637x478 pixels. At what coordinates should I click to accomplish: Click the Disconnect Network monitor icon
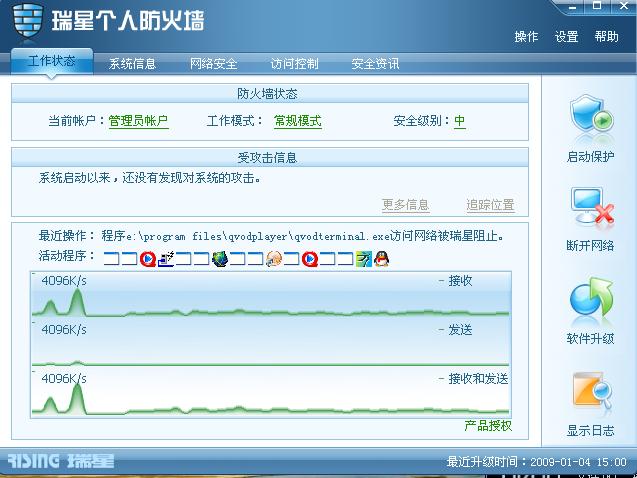click(x=592, y=206)
